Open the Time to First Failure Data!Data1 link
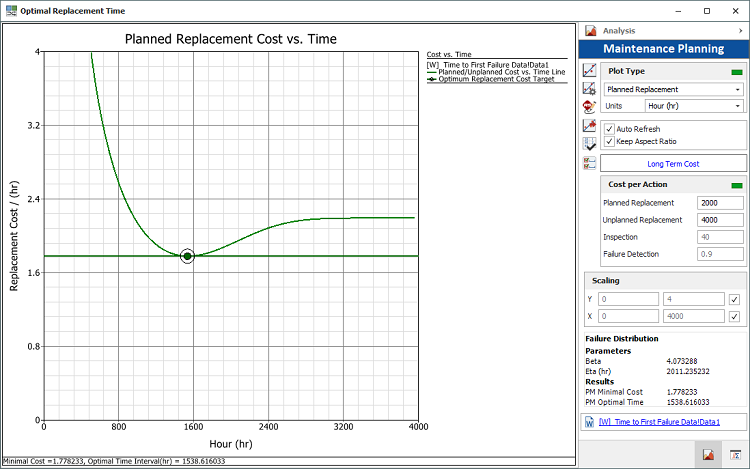 pyautogui.click(x=659, y=424)
